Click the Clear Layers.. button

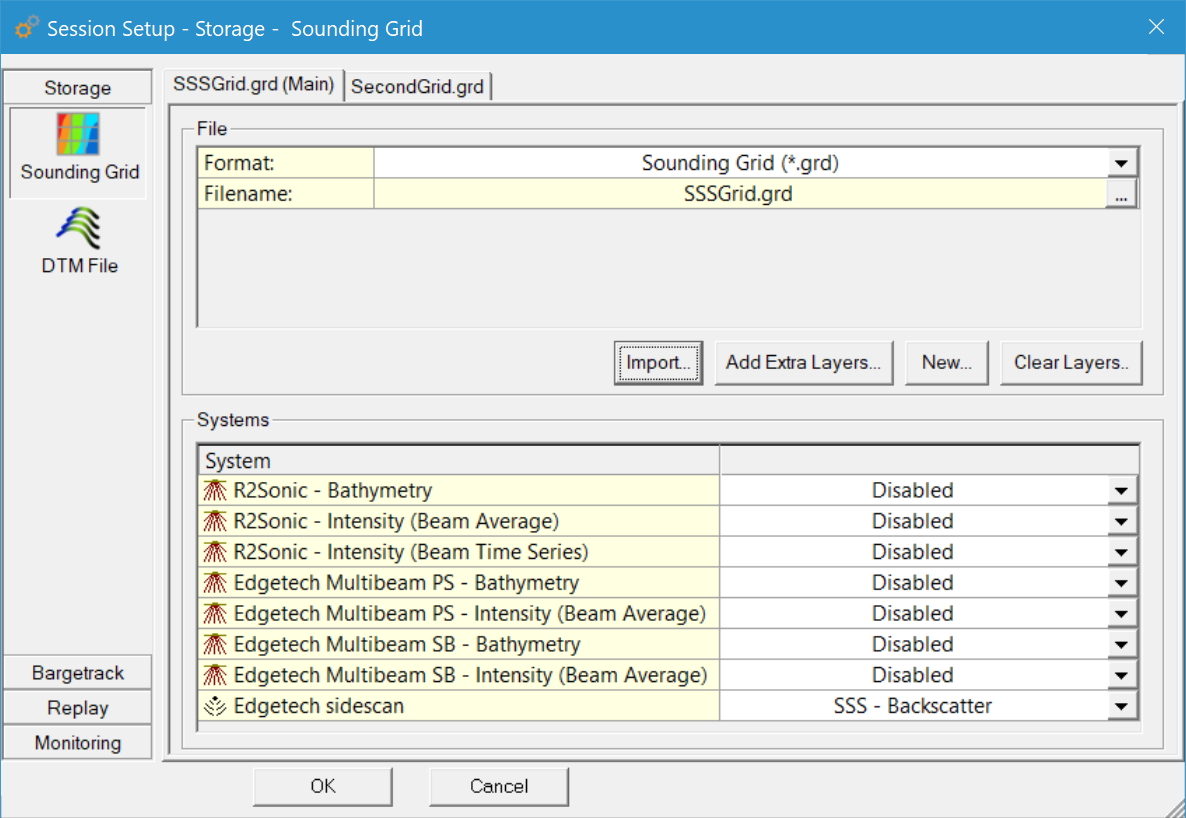1071,363
